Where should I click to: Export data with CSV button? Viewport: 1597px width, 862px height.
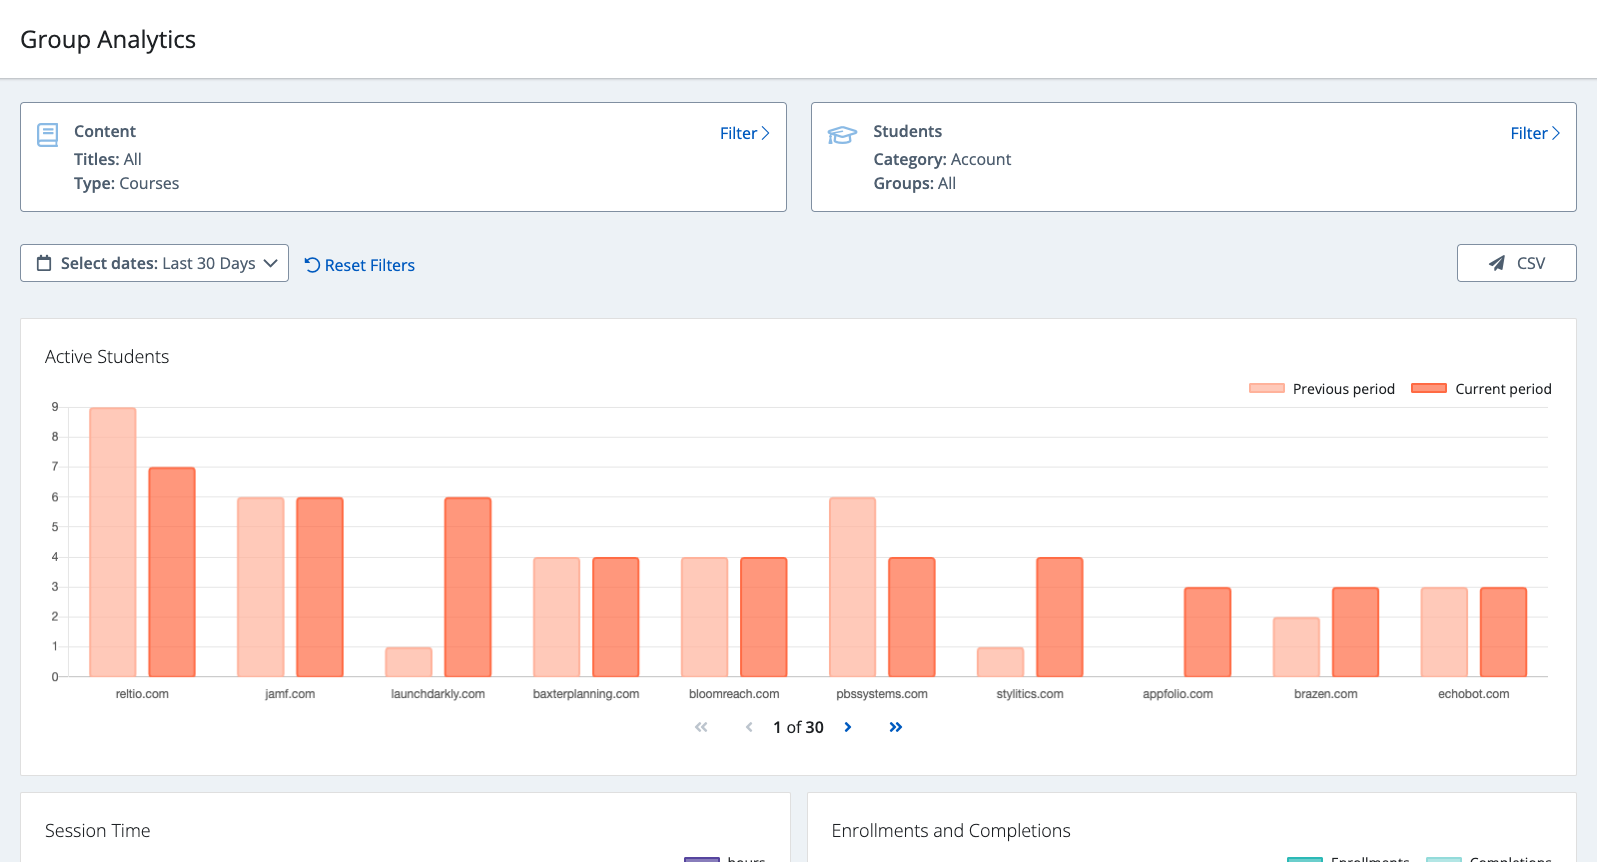(1516, 264)
